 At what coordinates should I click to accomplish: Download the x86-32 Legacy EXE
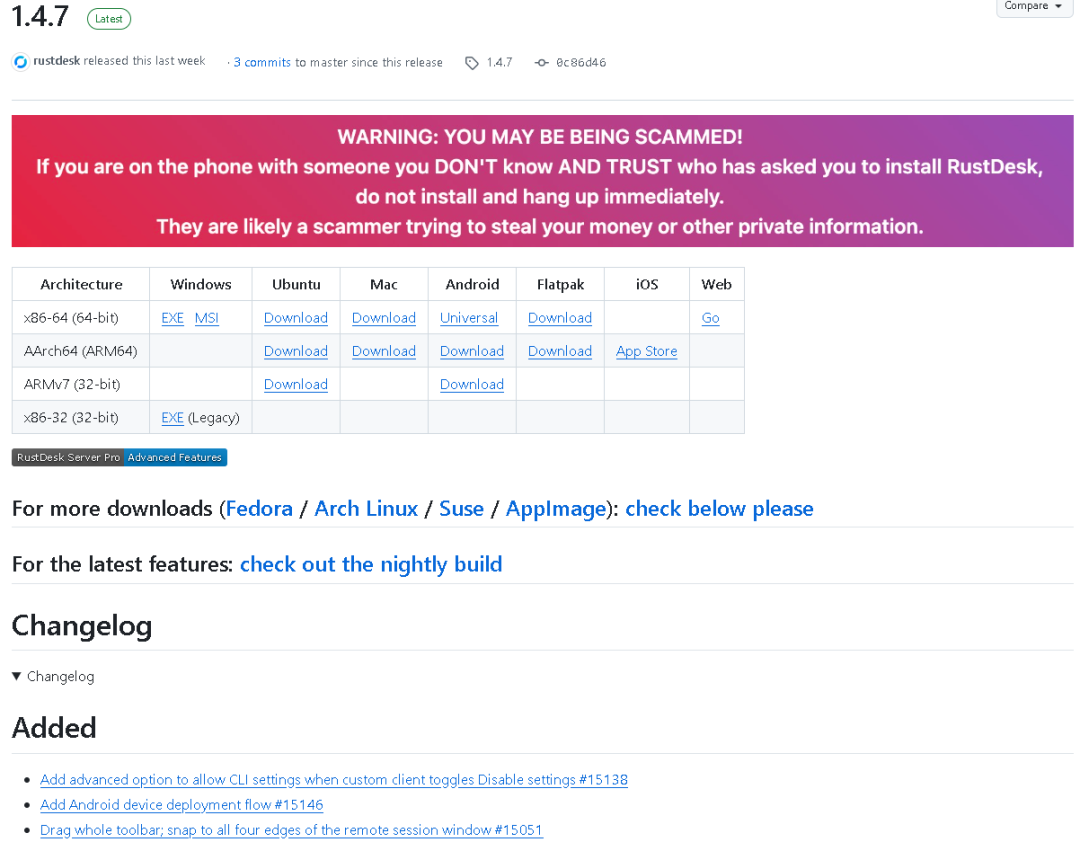(x=172, y=418)
